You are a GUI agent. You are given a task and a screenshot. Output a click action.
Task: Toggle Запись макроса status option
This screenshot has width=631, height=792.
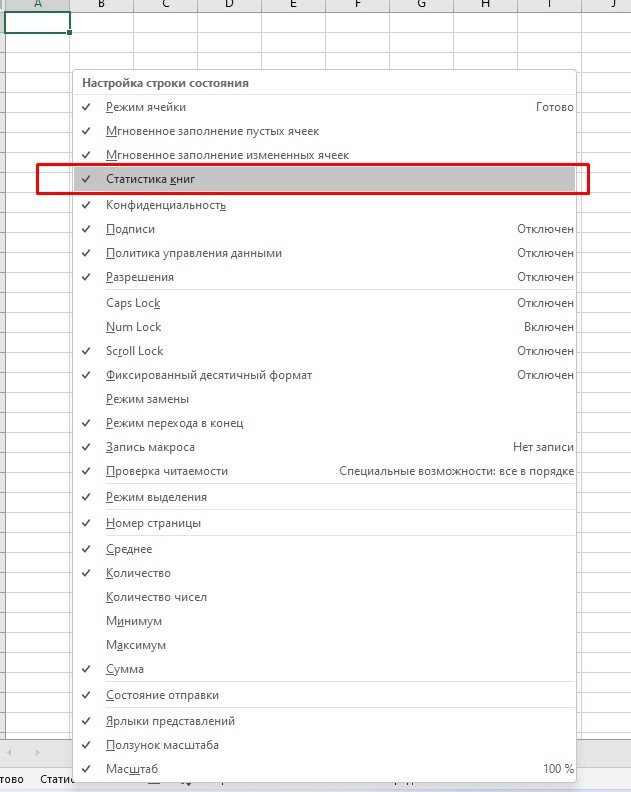point(324,447)
